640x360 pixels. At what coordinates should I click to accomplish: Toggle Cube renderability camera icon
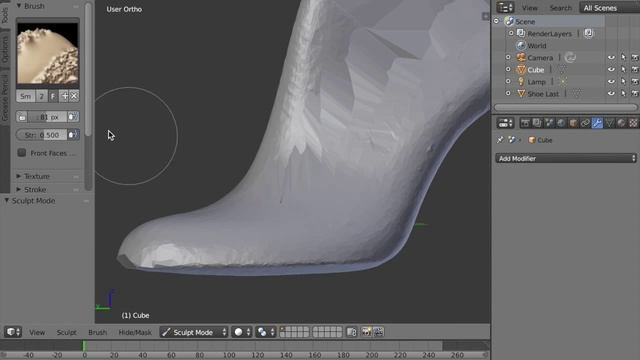pyautogui.click(x=635, y=69)
